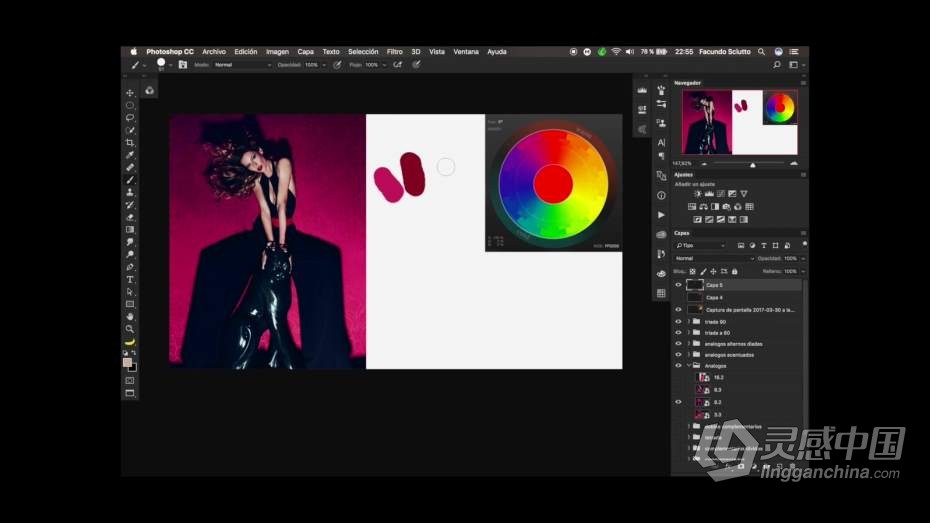Select the Quick Selection tool
This screenshot has width=930, height=523.
click(130, 130)
